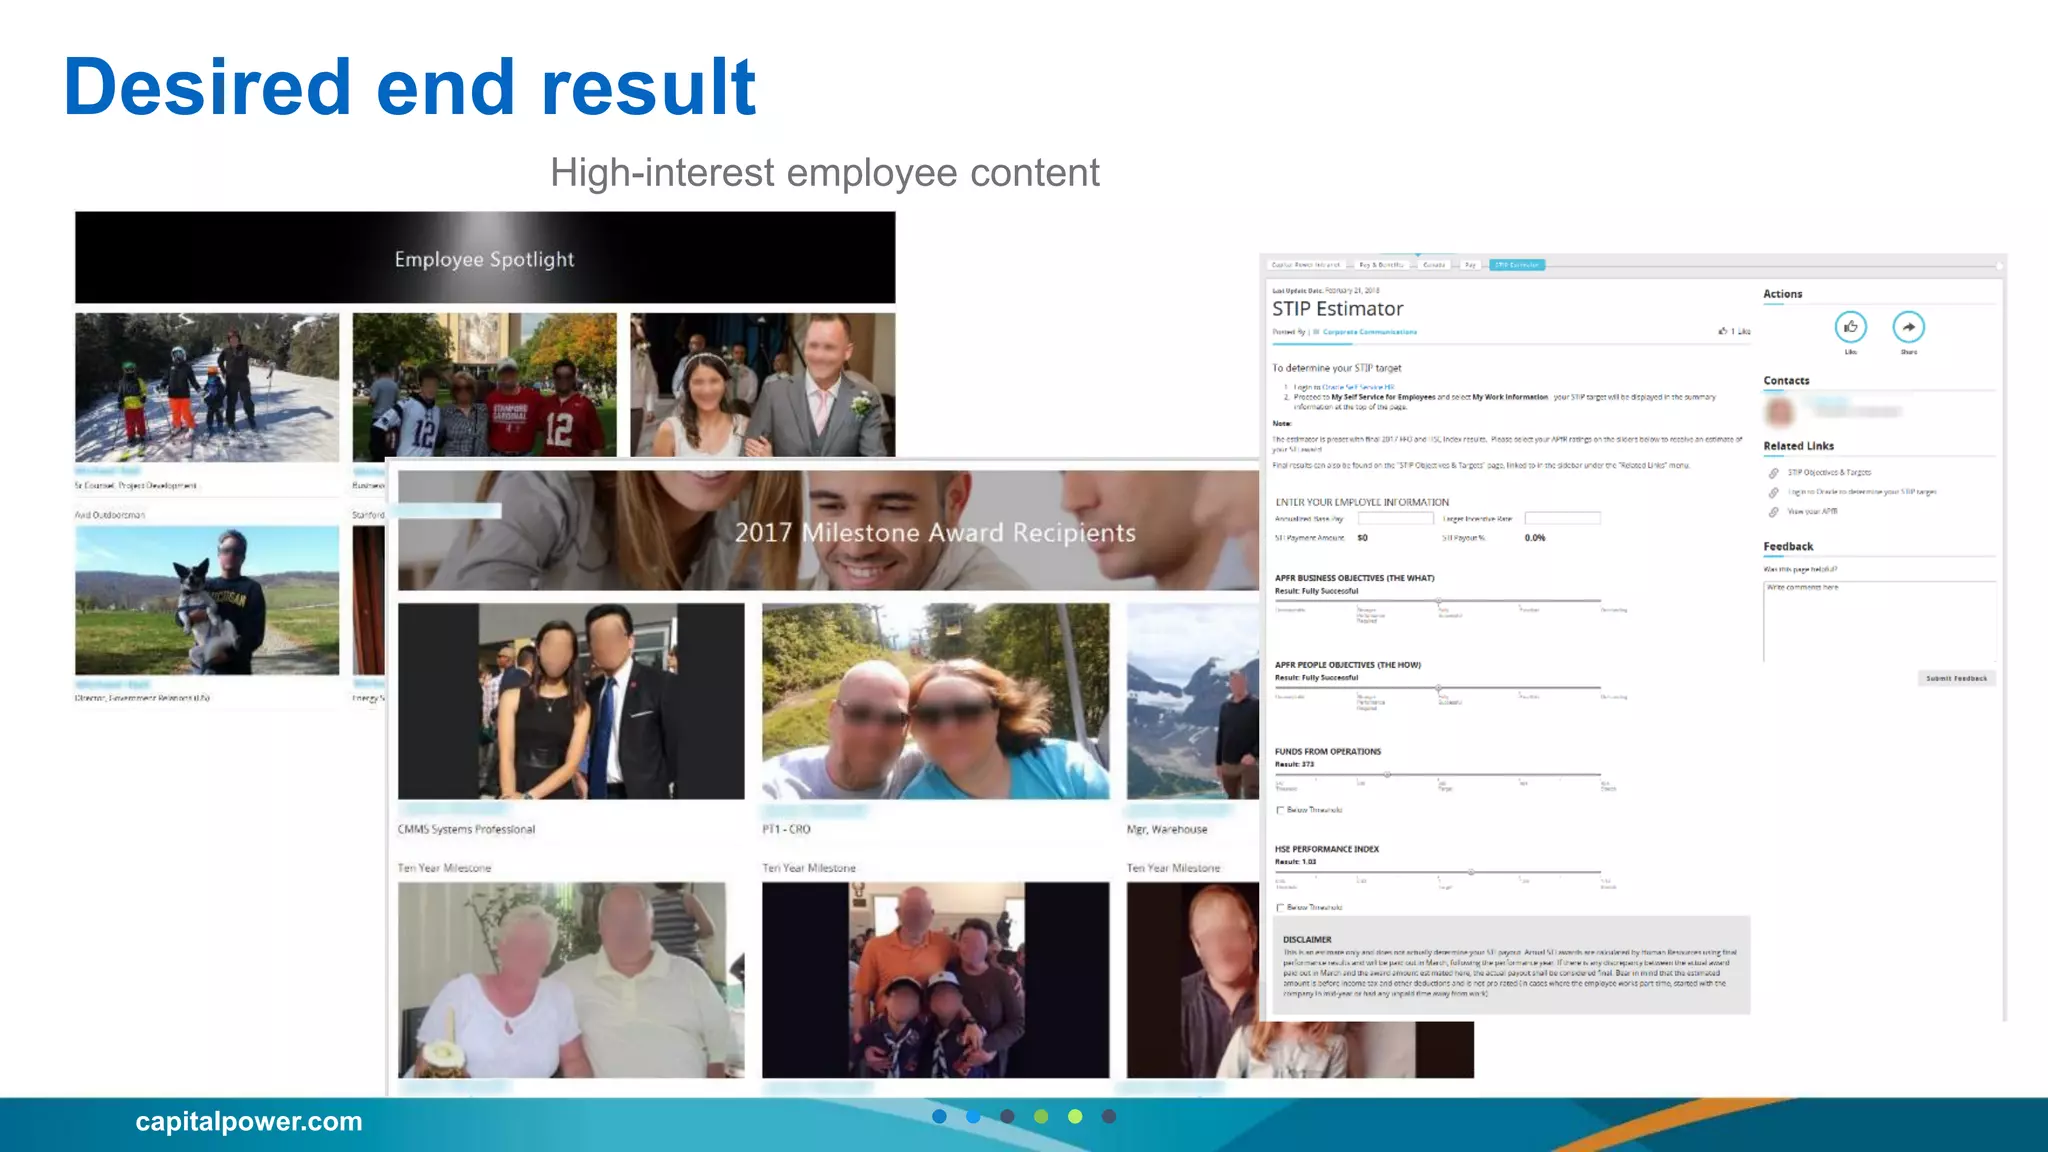Click 'Ten Year Milestone' under Mgr, Warehouse

click(1173, 868)
